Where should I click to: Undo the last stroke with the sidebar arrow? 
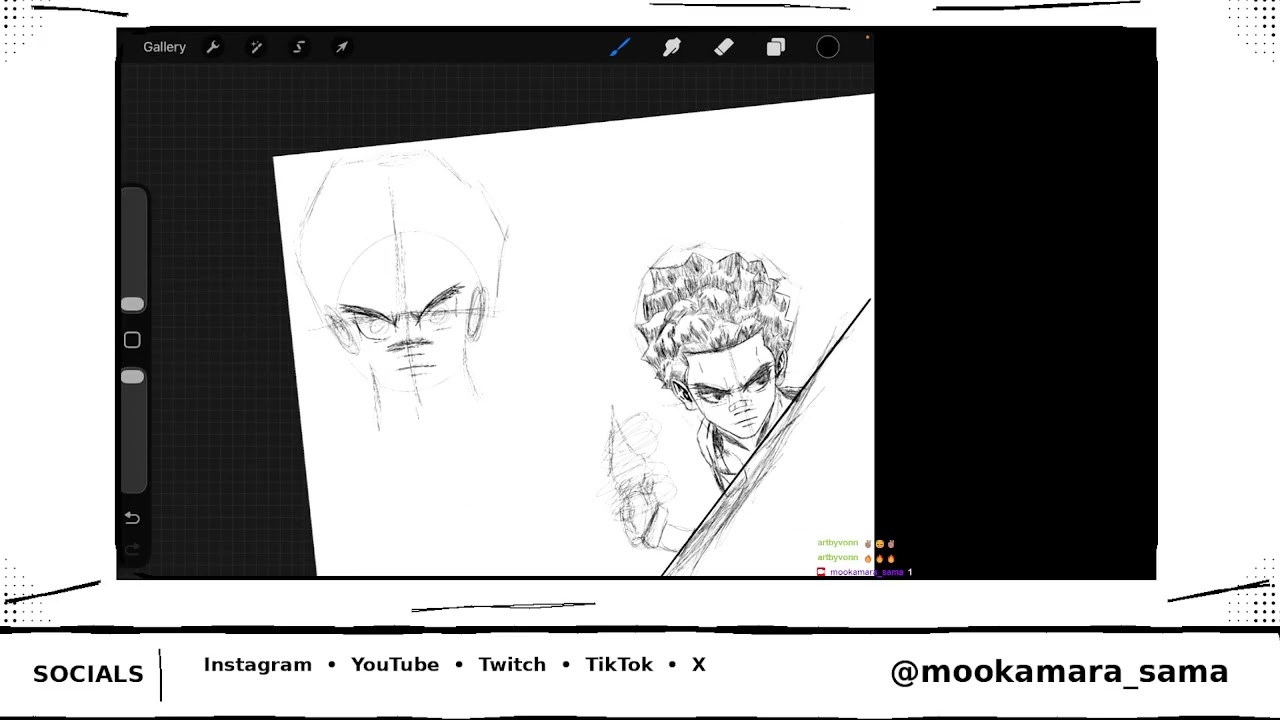pos(132,518)
